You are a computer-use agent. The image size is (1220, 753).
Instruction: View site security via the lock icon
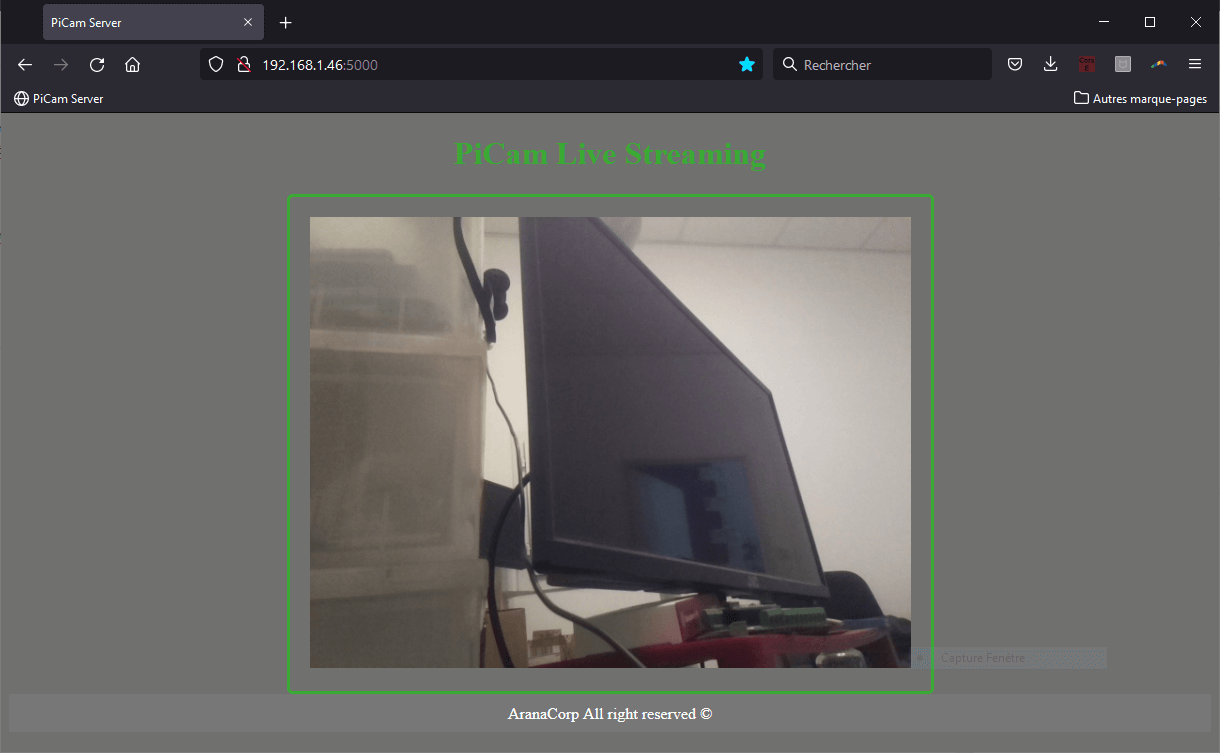coord(243,64)
